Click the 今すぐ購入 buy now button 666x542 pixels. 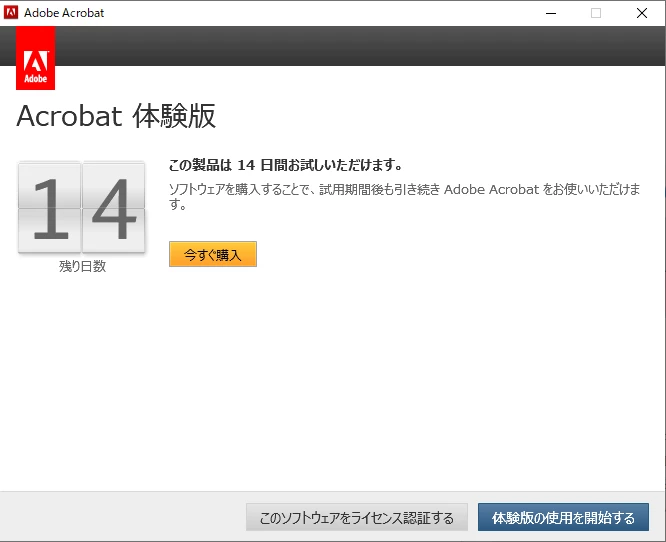coord(213,254)
